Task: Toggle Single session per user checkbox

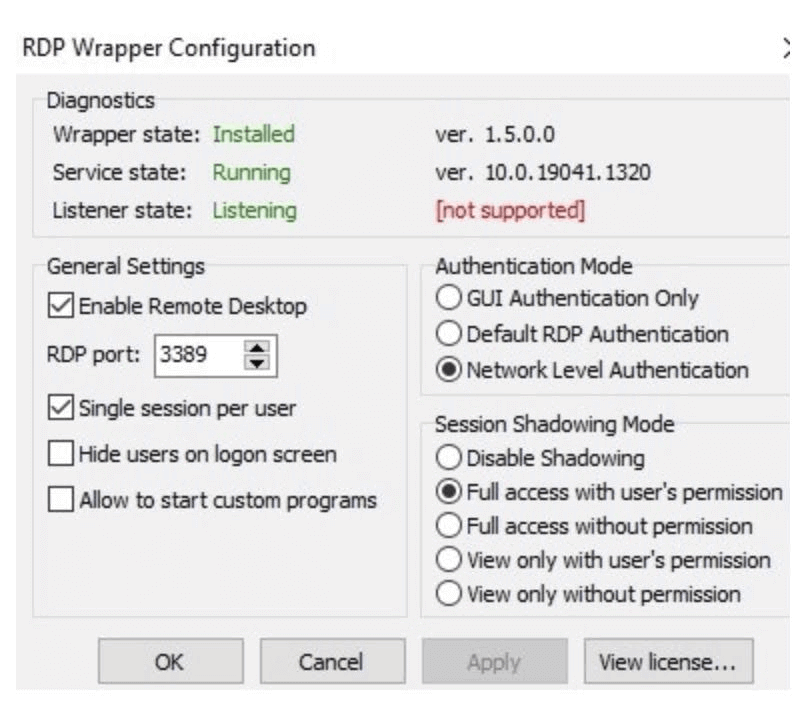Action: [x=61, y=407]
